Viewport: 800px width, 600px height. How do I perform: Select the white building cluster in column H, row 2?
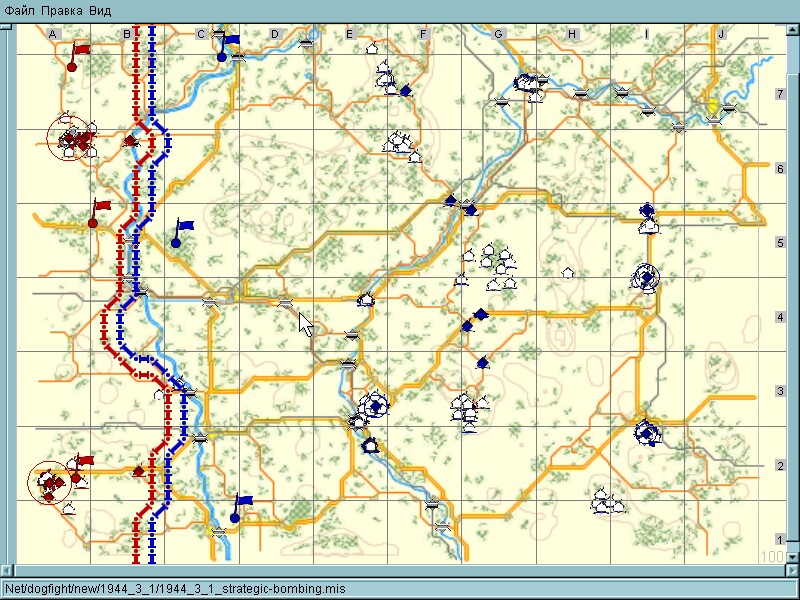pos(605,502)
